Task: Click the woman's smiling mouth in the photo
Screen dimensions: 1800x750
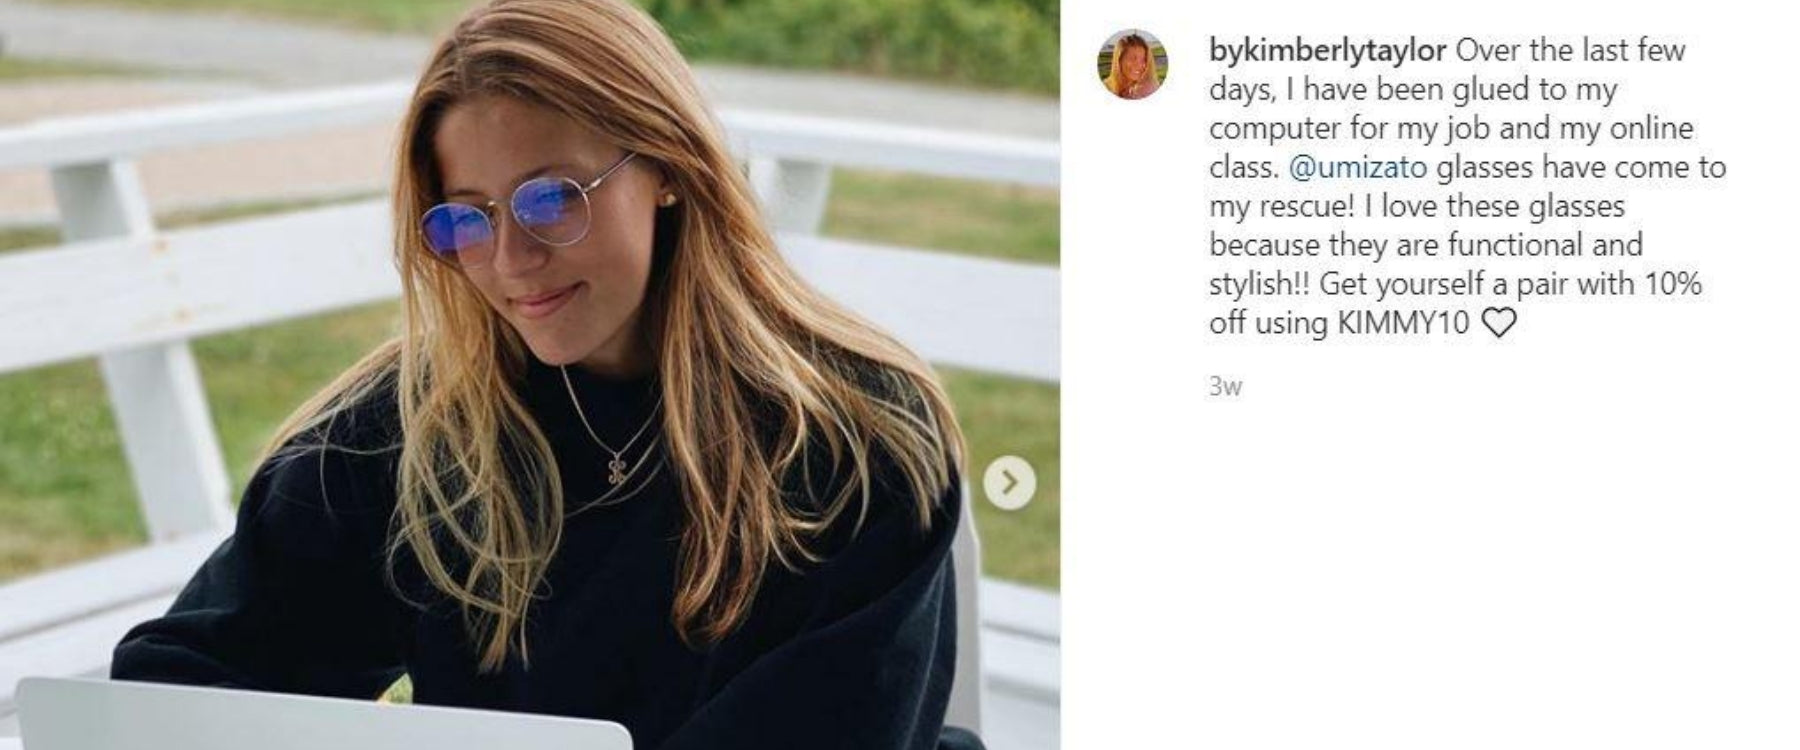Action: point(546,299)
